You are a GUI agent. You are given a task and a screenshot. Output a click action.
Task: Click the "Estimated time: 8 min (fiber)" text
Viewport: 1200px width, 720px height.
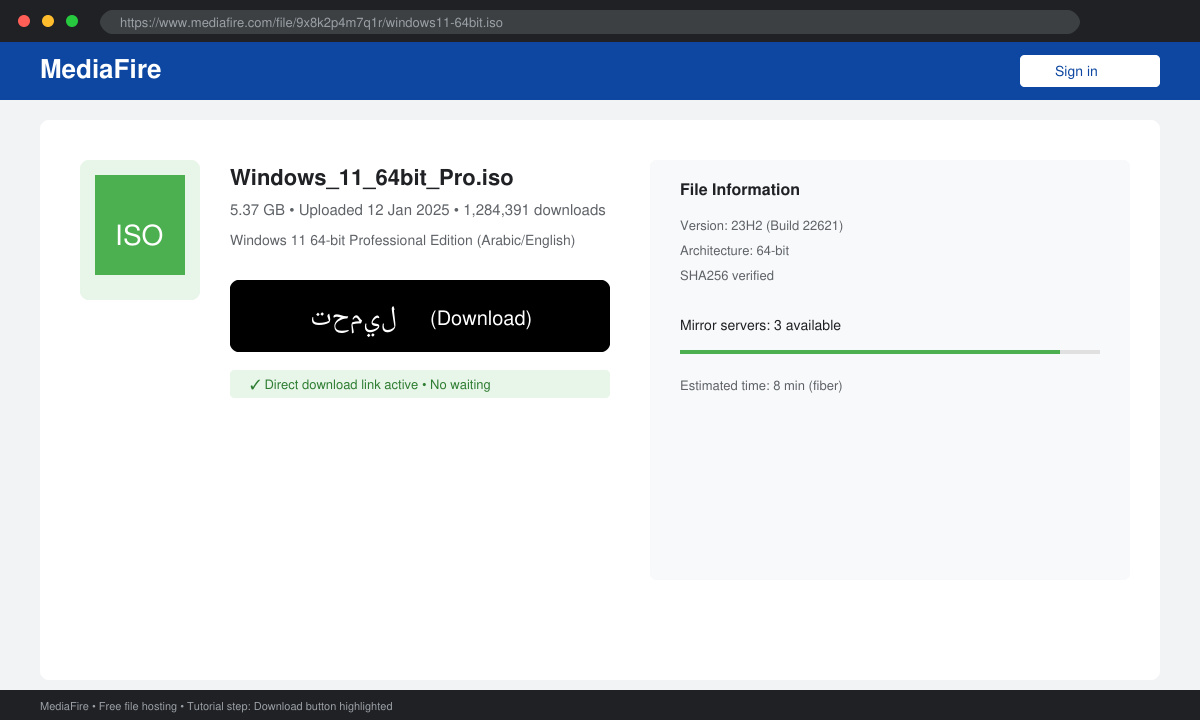(x=761, y=385)
